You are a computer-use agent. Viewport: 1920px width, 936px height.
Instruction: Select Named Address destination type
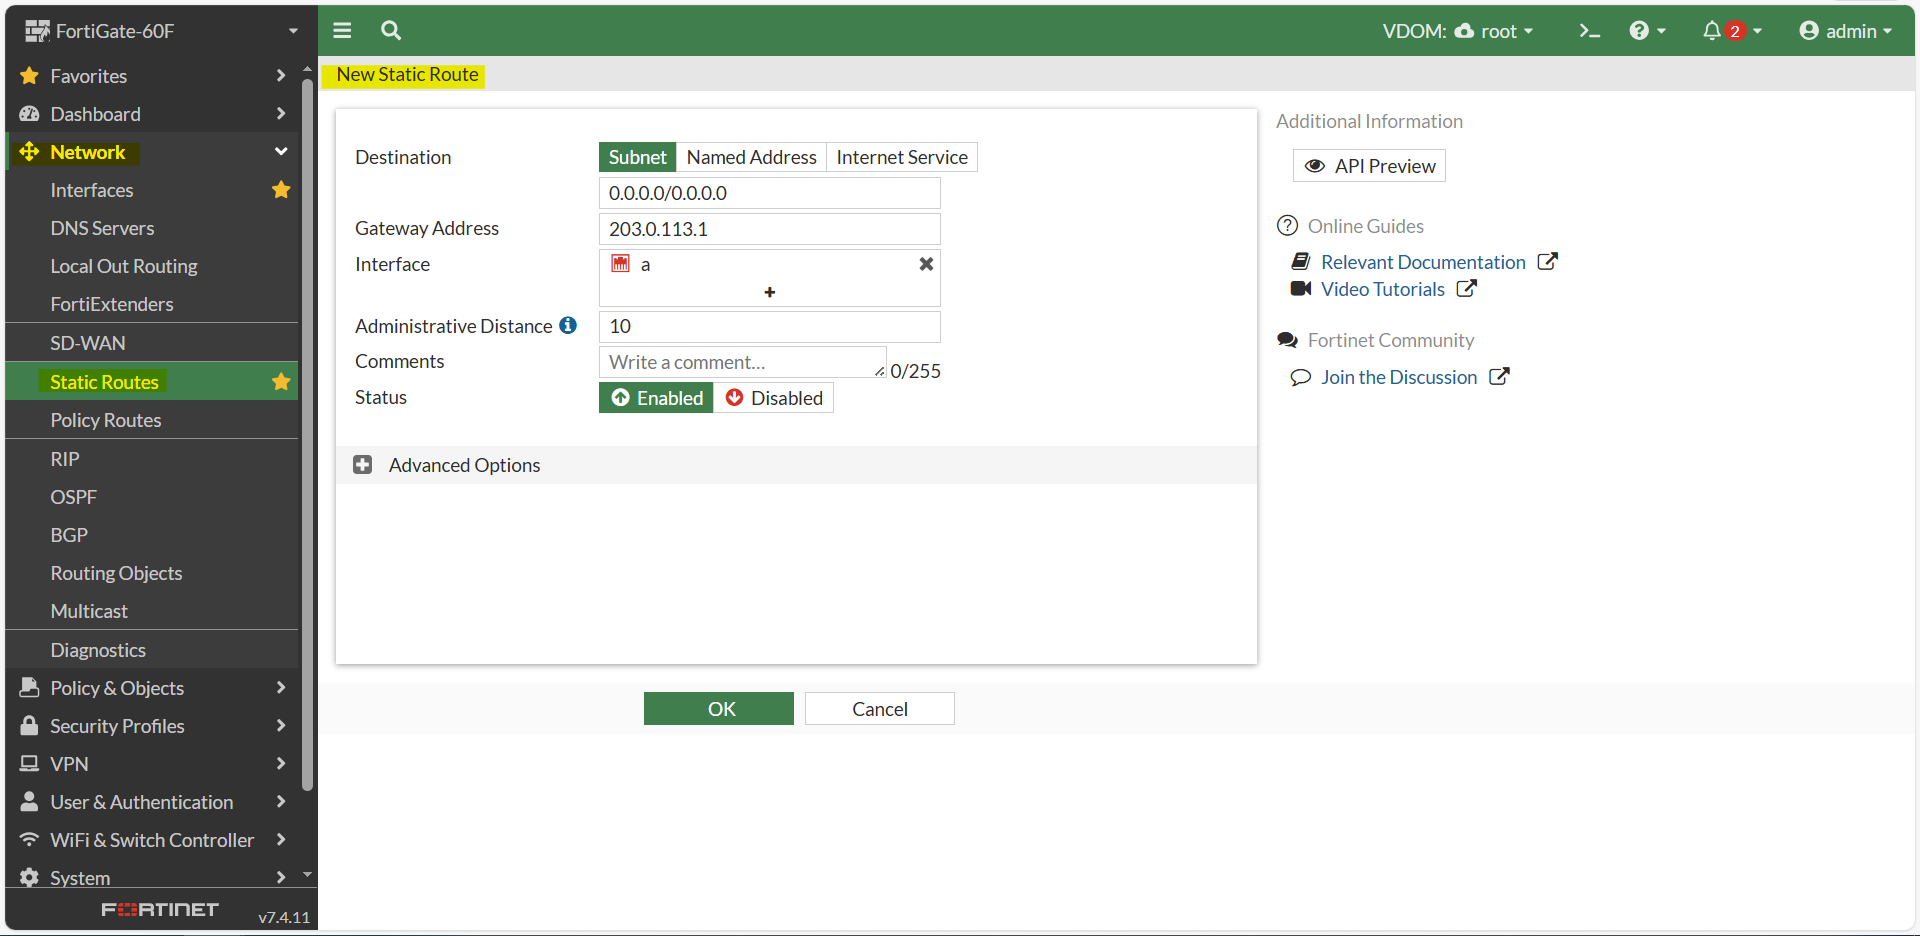[751, 157]
